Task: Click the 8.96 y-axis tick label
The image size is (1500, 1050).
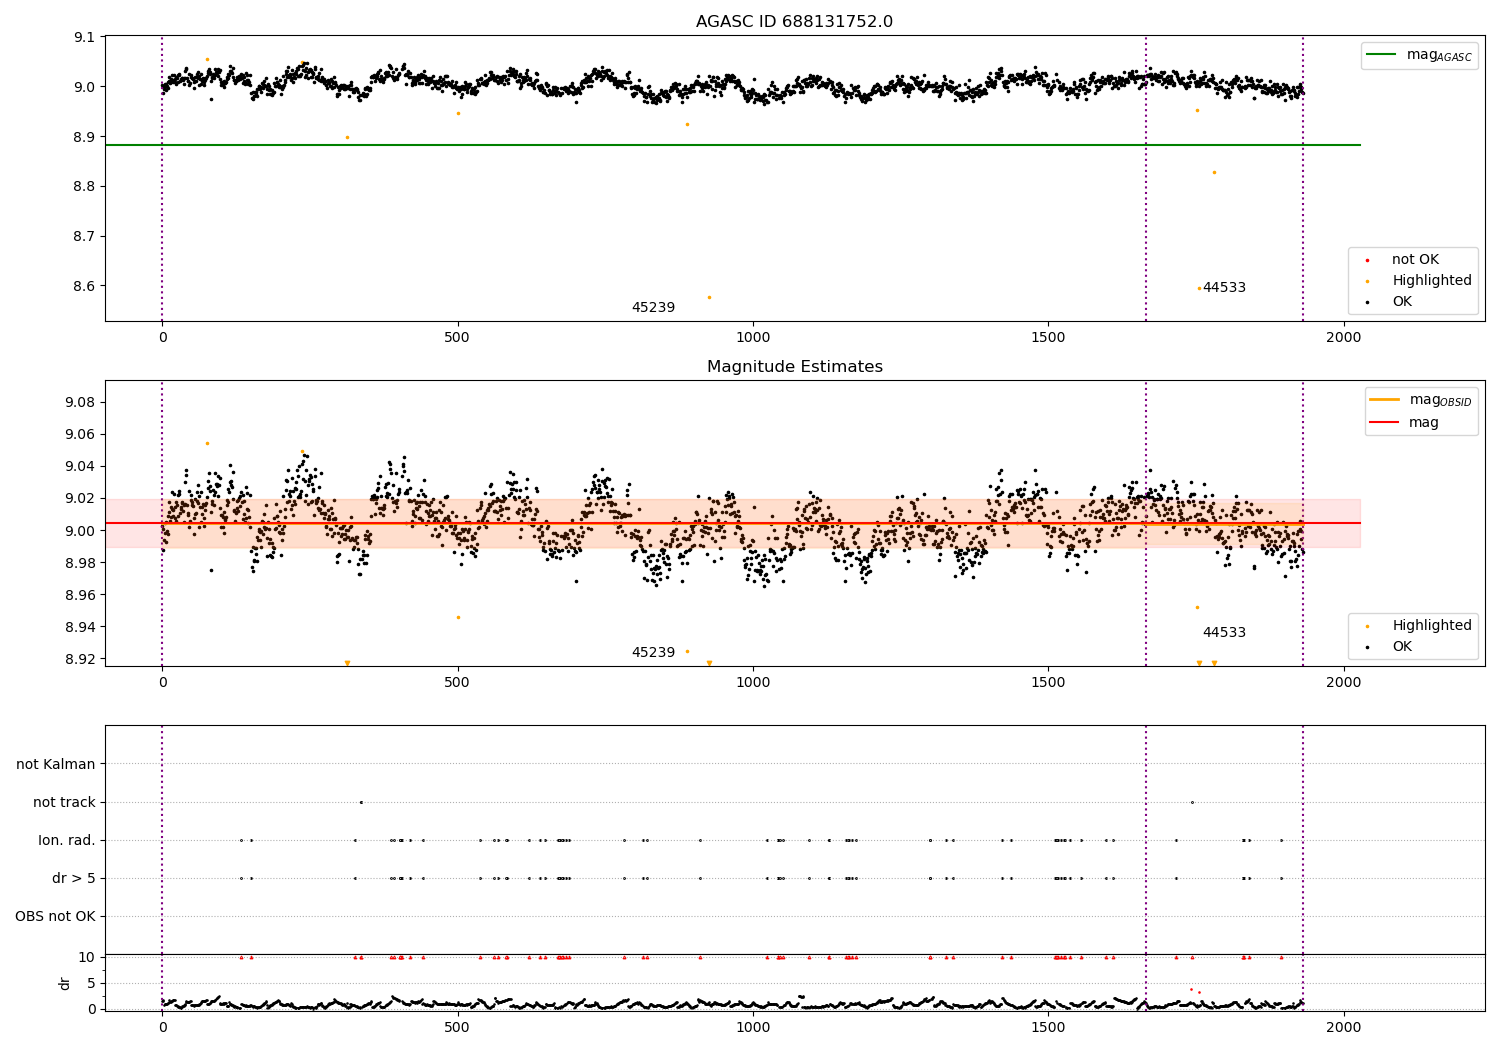Action: point(81,596)
